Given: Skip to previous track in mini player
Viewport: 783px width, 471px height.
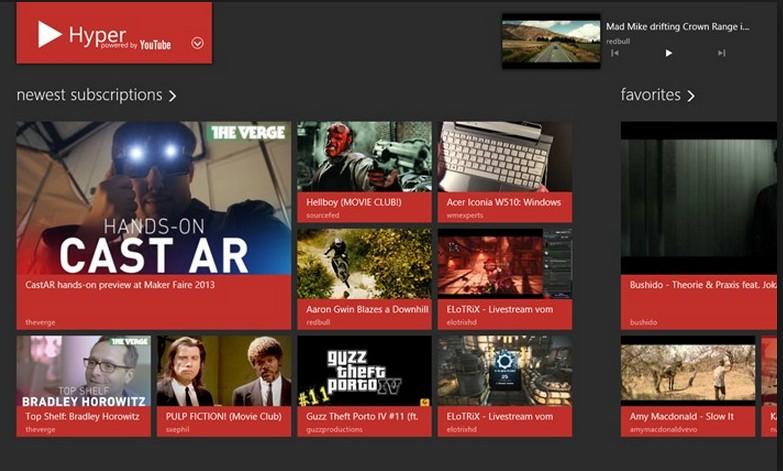Looking at the screenshot, I should (x=615, y=53).
